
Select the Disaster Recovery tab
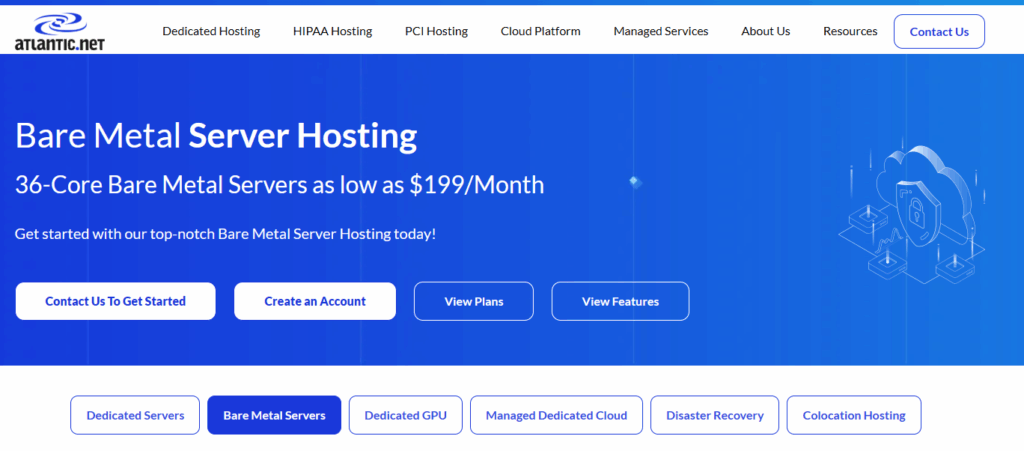coord(714,415)
